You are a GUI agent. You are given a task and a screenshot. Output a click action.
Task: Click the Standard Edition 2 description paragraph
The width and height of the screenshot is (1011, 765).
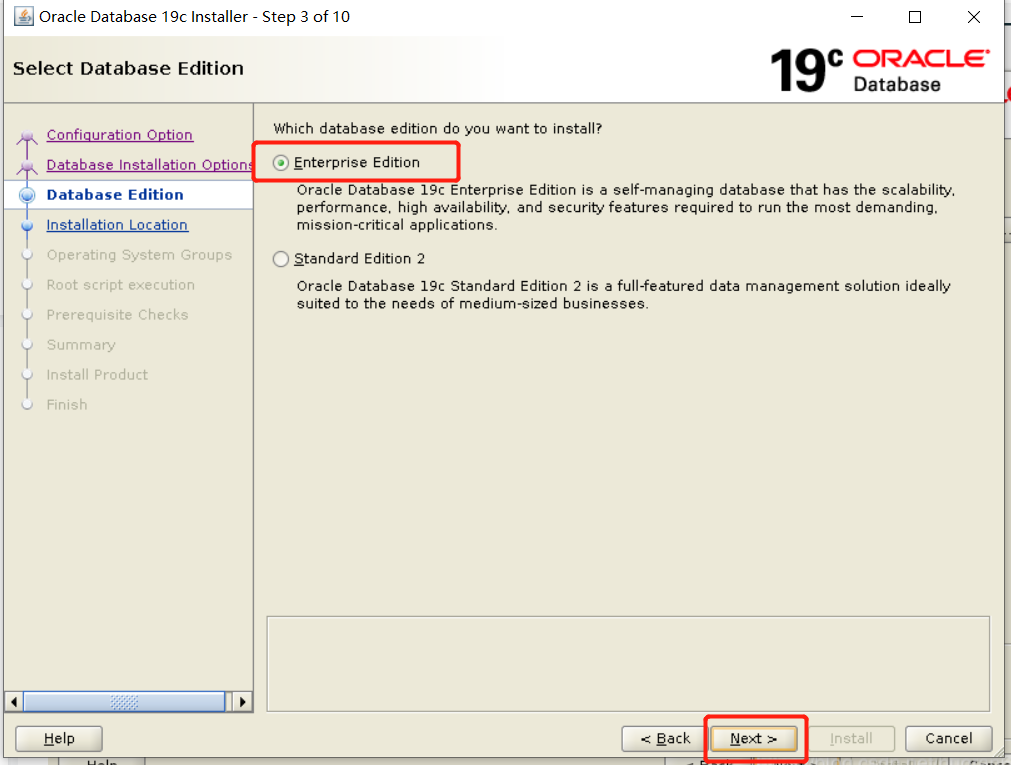pyautogui.click(x=623, y=294)
